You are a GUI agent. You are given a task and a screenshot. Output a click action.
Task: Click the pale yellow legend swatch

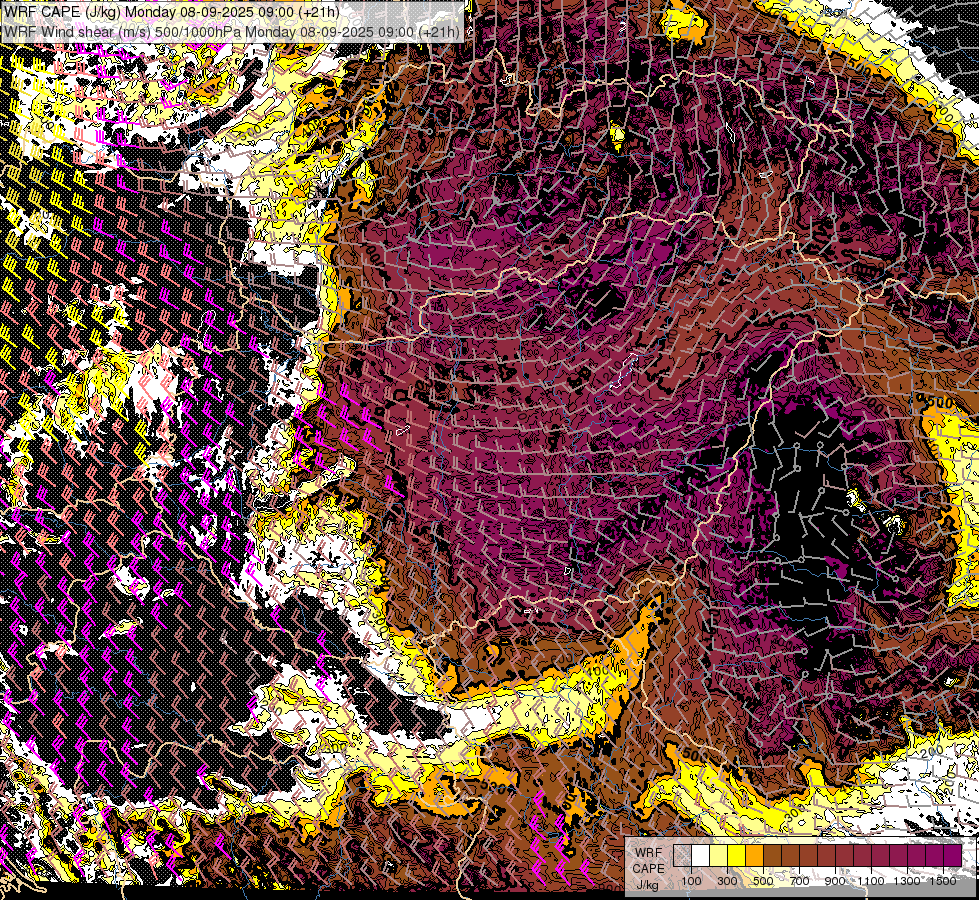[719, 855]
